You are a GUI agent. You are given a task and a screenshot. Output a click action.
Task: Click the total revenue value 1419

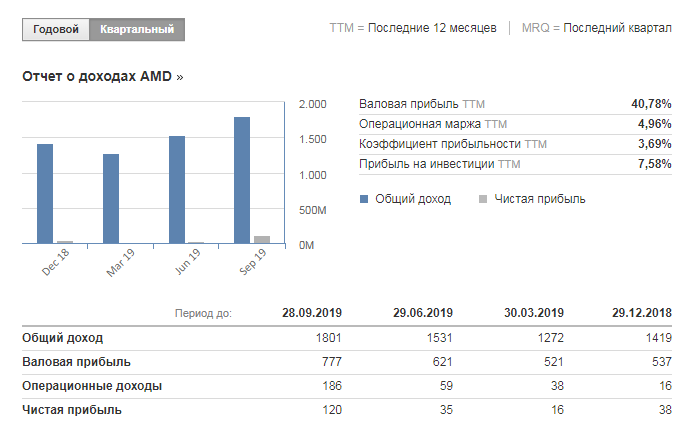tap(659, 338)
